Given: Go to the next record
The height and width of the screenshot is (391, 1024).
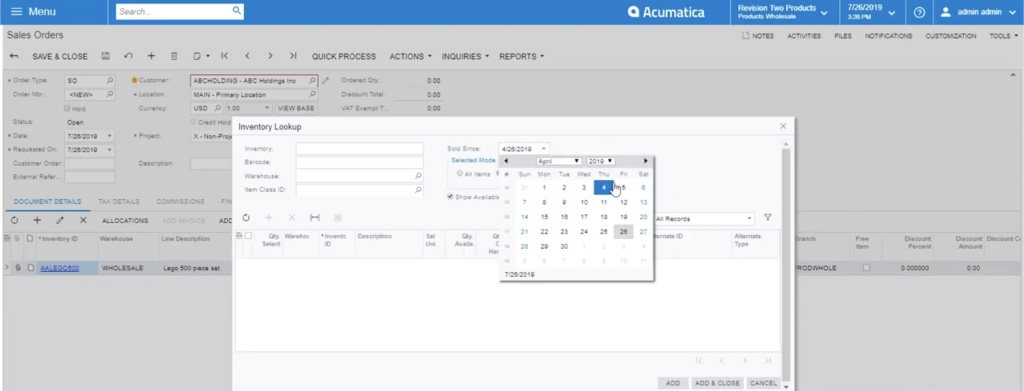Looking at the screenshot, I should (270, 56).
